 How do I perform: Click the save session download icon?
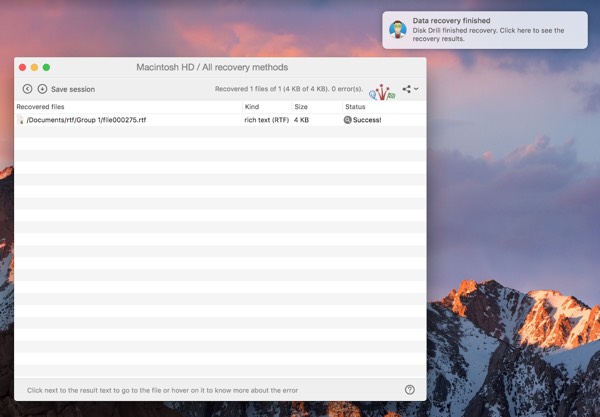(x=42, y=89)
